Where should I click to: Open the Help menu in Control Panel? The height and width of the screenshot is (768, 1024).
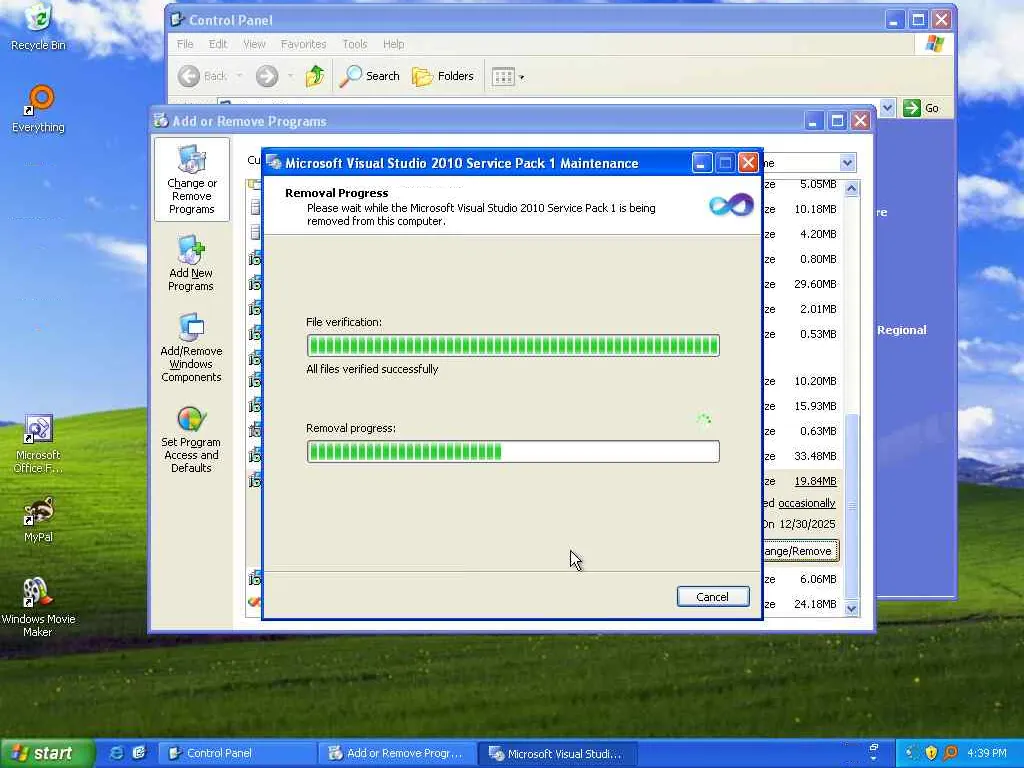point(393,44)
